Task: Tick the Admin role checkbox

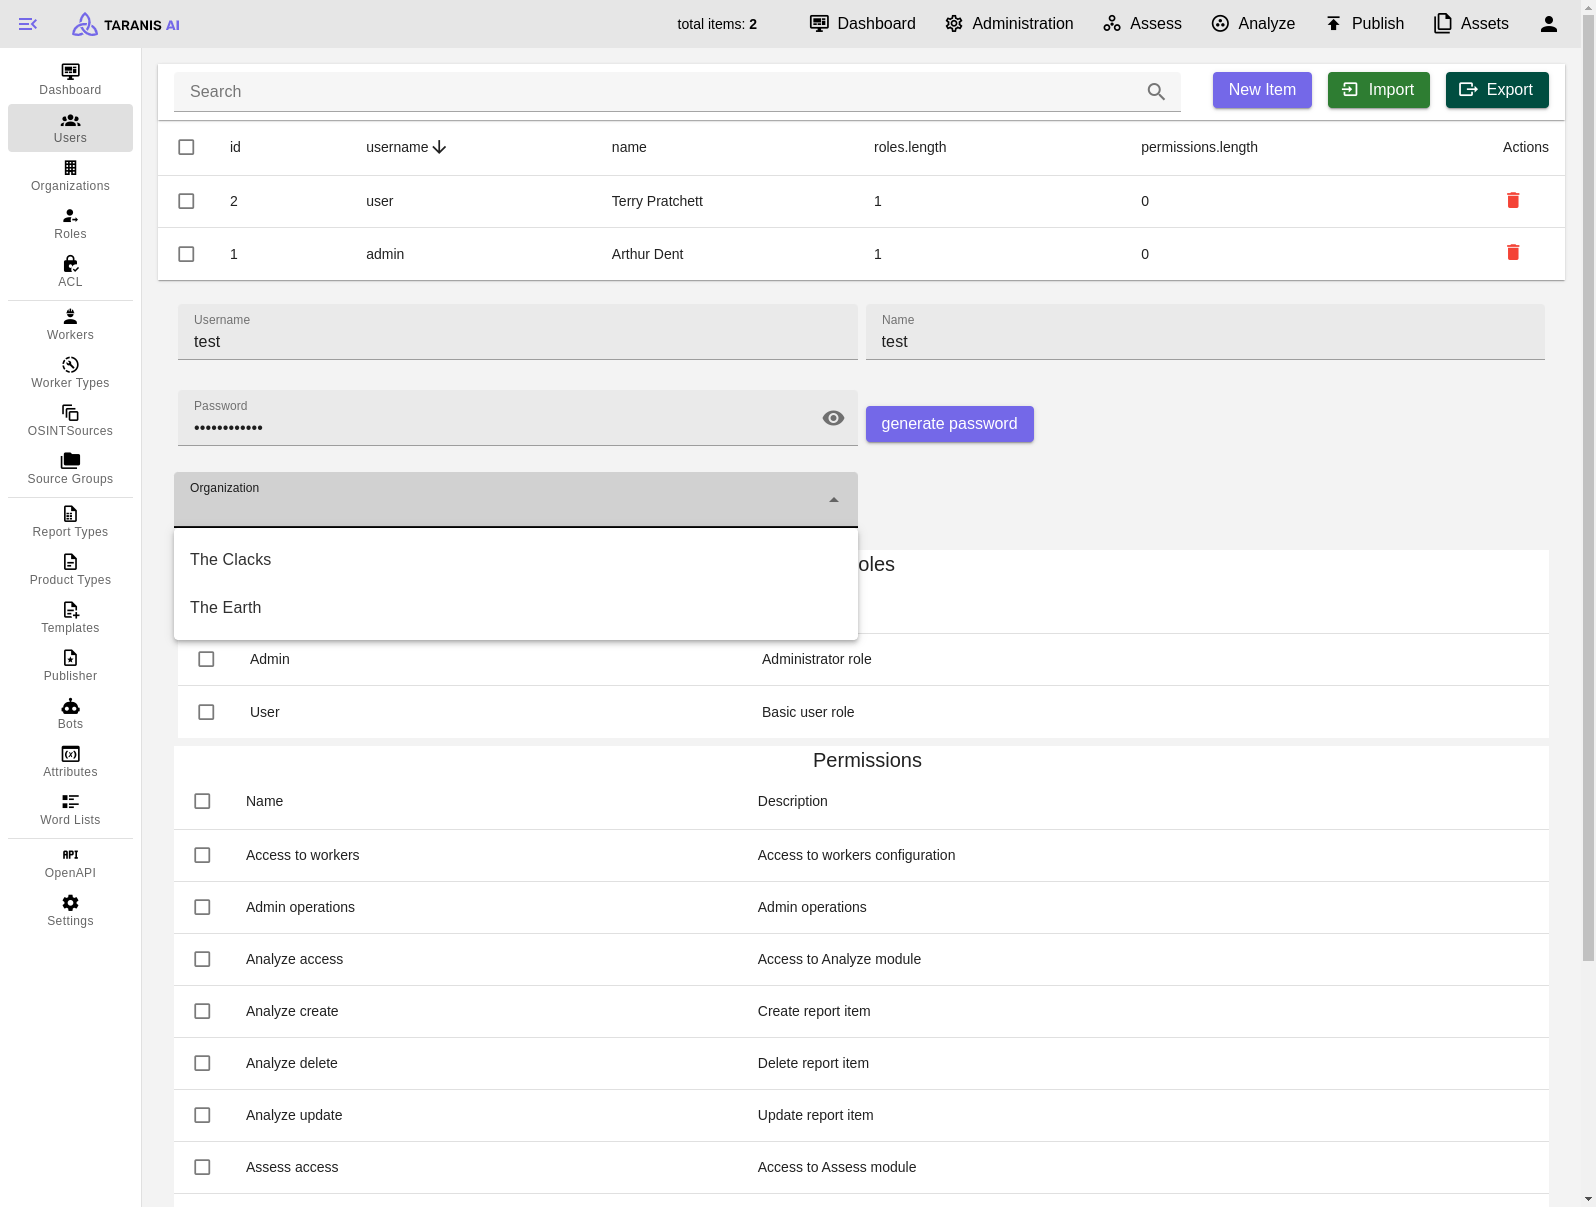Action: pyautogui.click(x=206, y=659)
